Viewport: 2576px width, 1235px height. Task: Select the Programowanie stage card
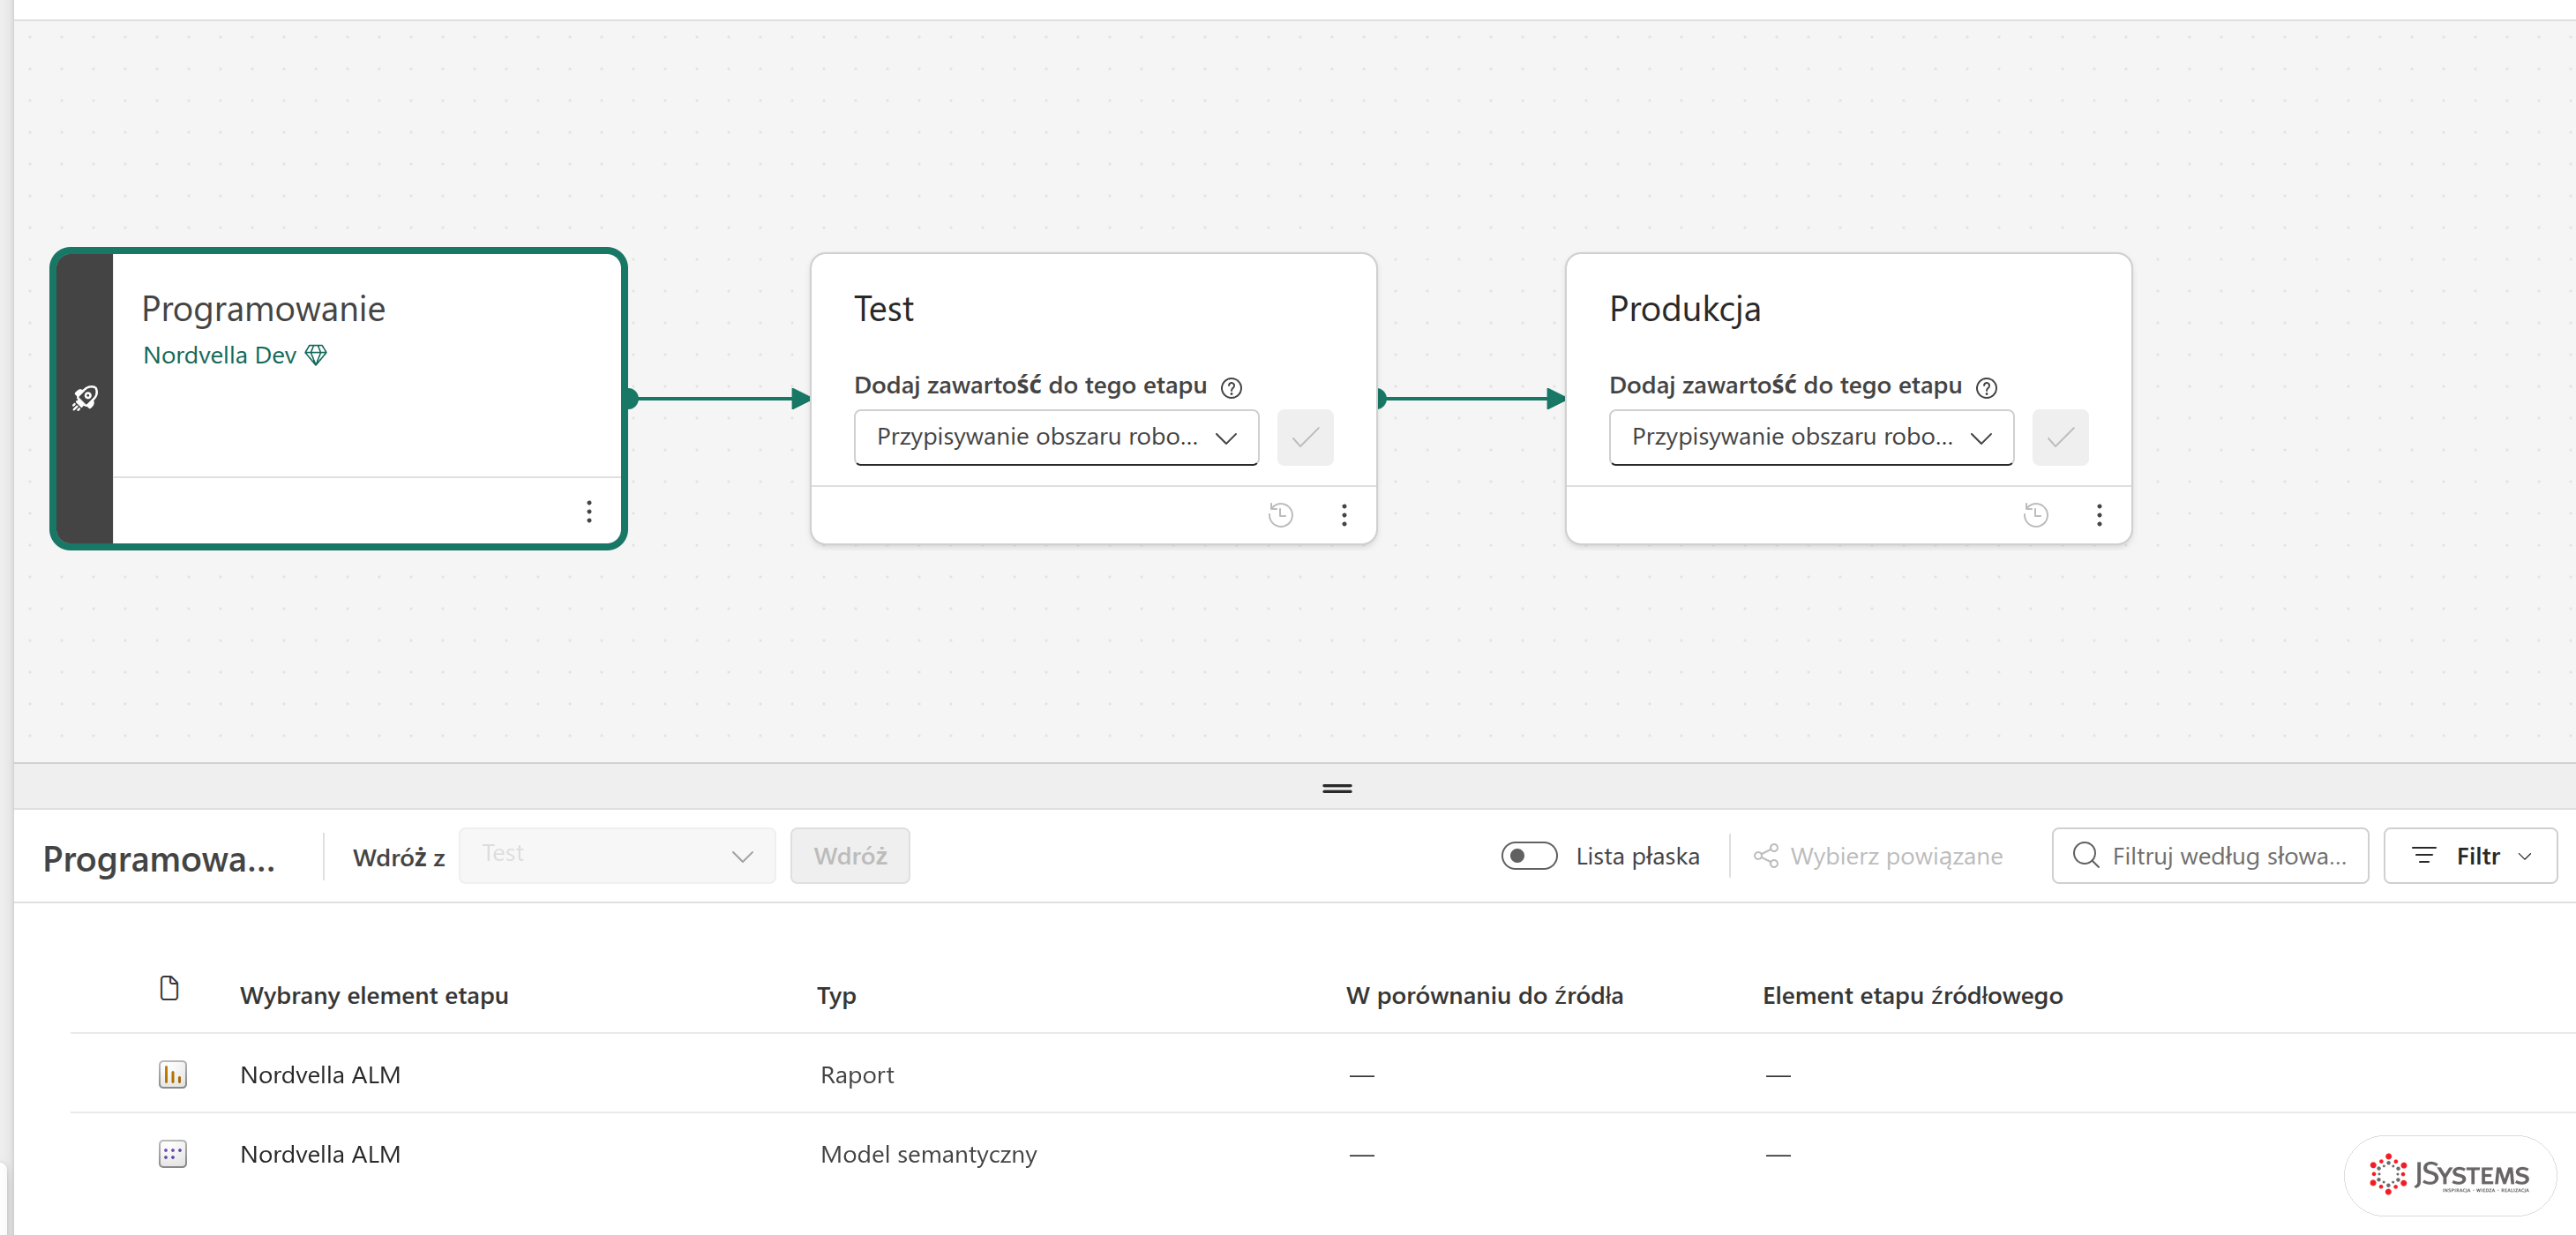point(339,398)
